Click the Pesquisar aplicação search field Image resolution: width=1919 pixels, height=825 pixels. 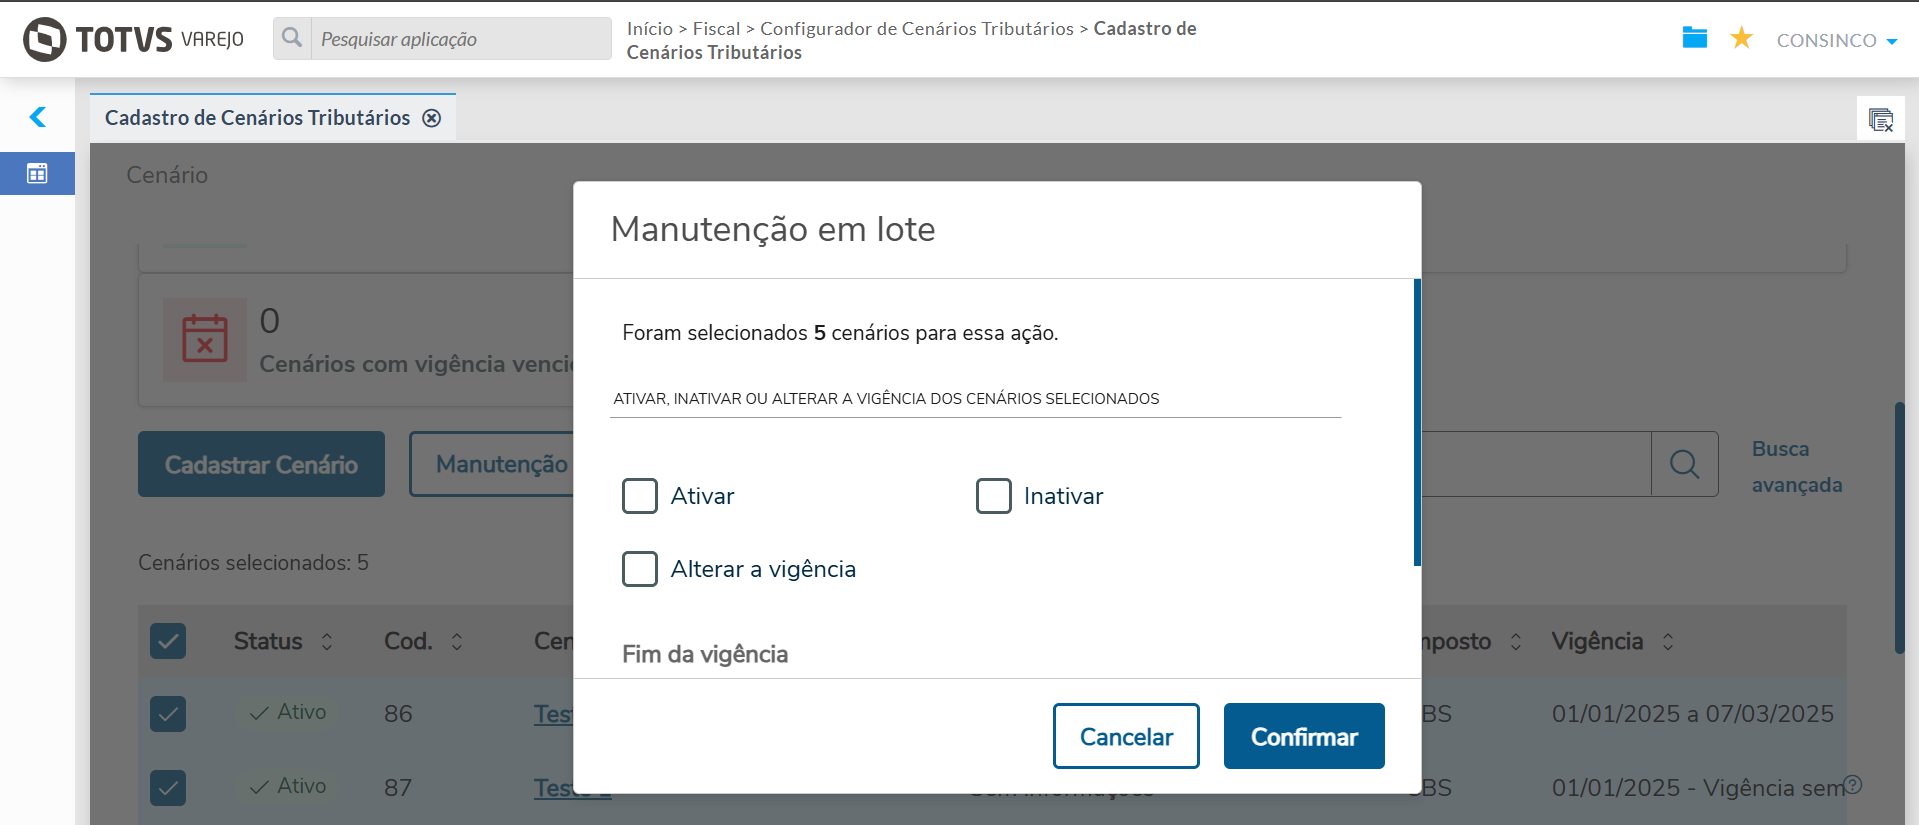click(460, 39)
